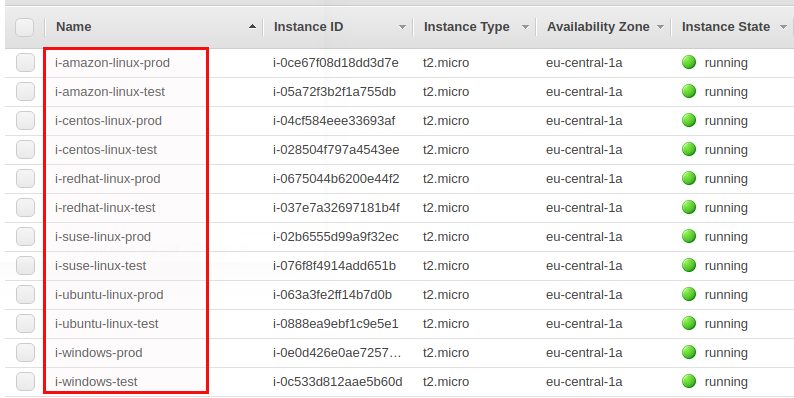Open the Instance State column dropdown arrow
This screenshot has width=794, height=398.
tap(784, 27)
